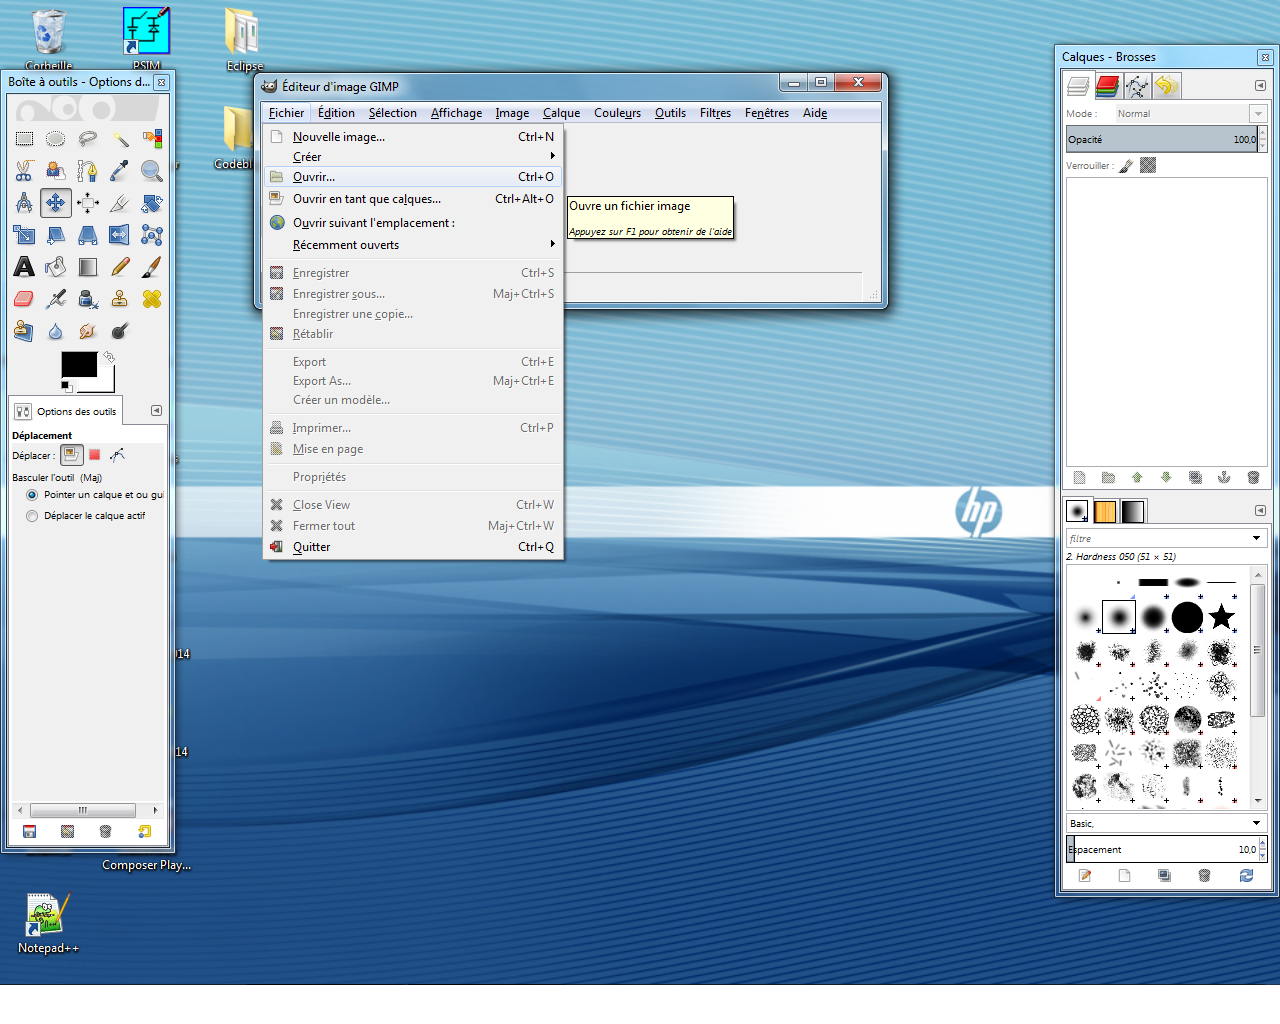Select the Blend gradient tool
Viewport: 1280px width, 1024px height.
coord(88,267)
